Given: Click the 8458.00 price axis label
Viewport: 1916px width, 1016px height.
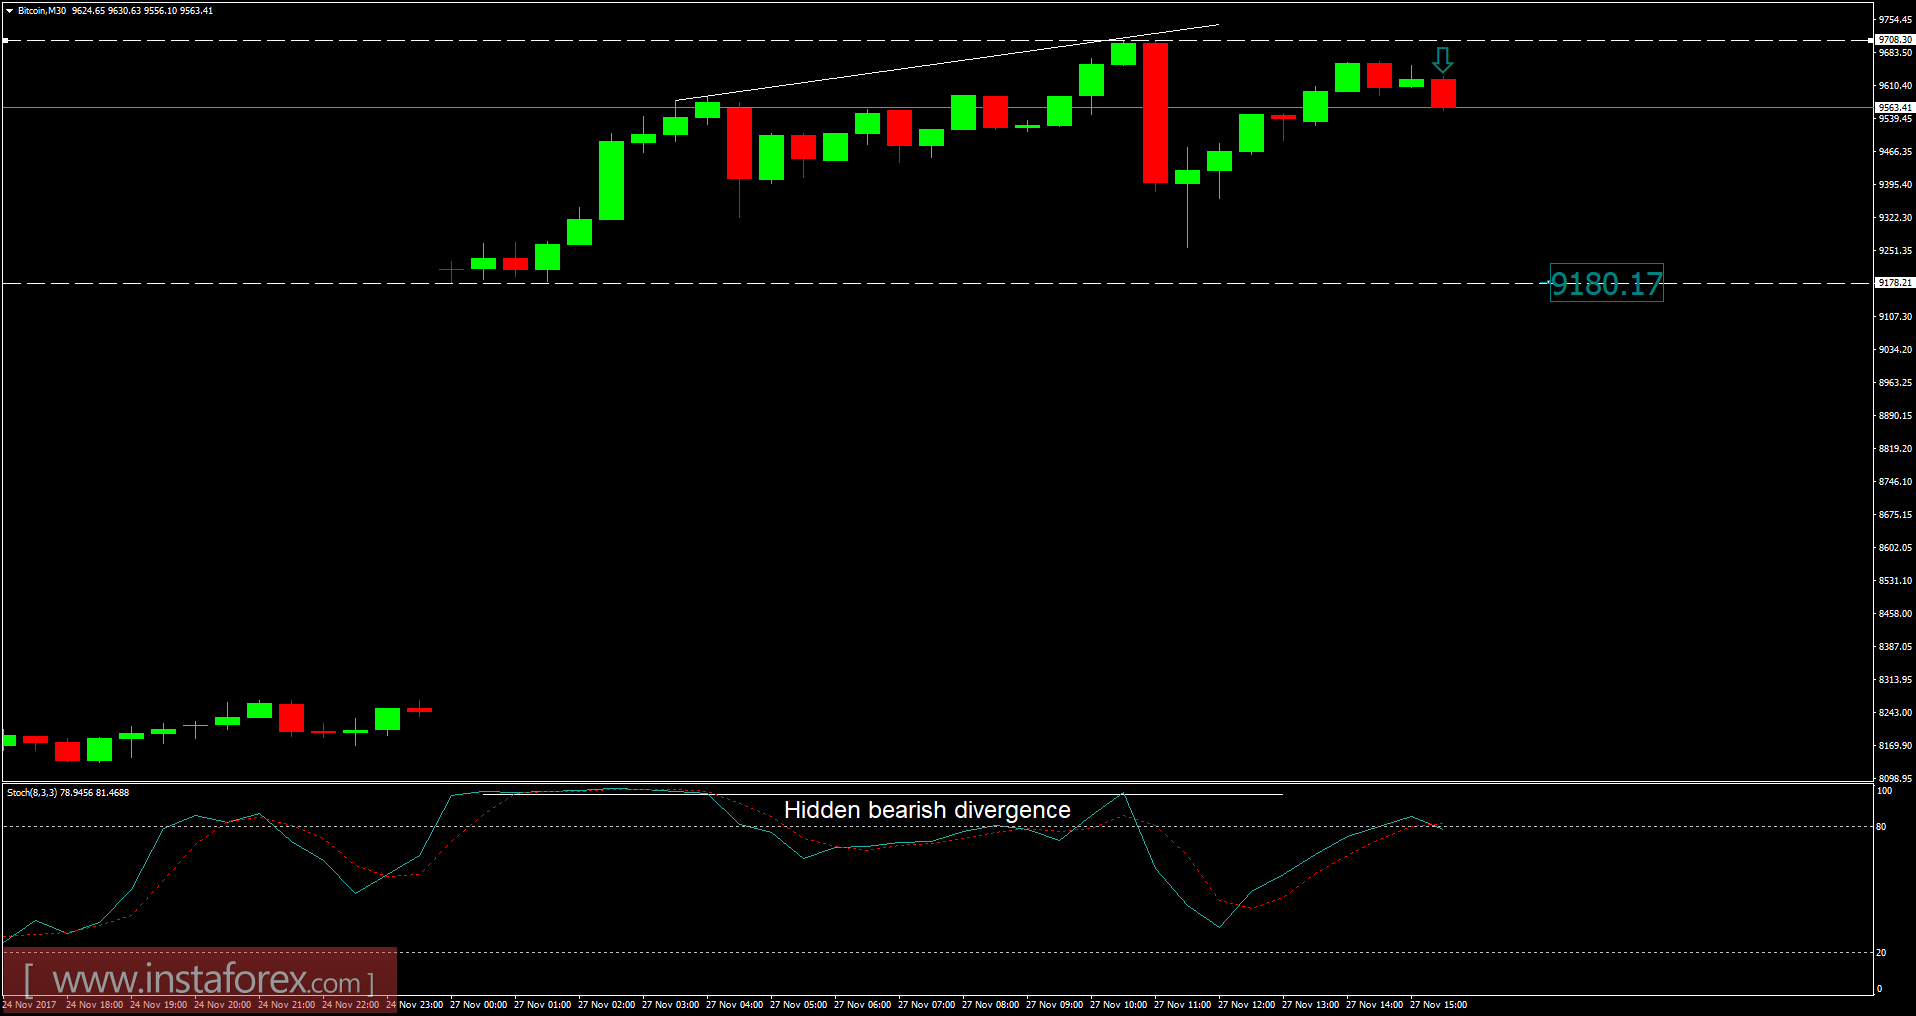Looking at the screenshot, I should point(1895,614).
